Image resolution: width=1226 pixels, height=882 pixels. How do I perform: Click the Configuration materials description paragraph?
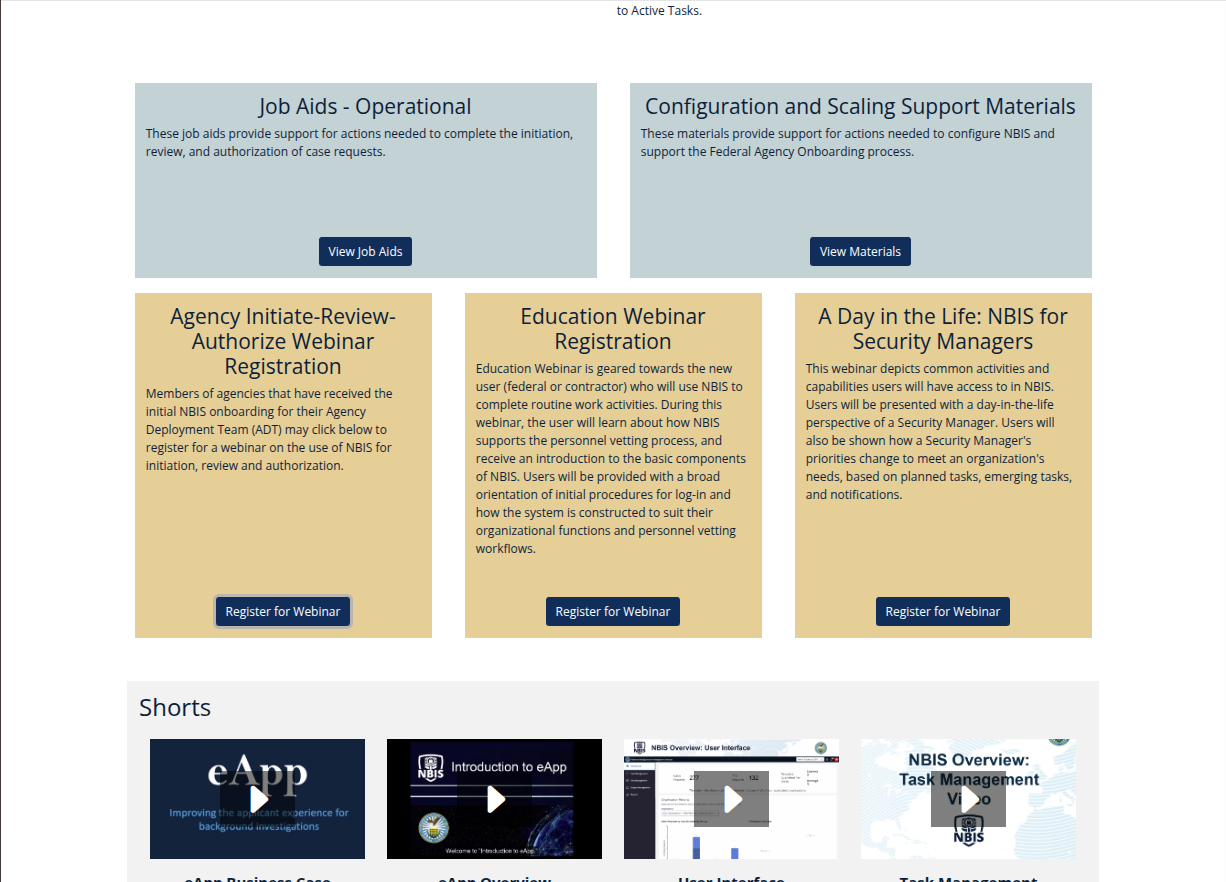(848, 142)
